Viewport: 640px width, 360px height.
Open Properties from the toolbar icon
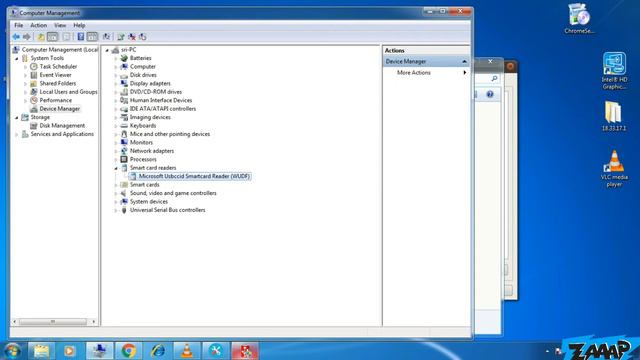[66, 37]
